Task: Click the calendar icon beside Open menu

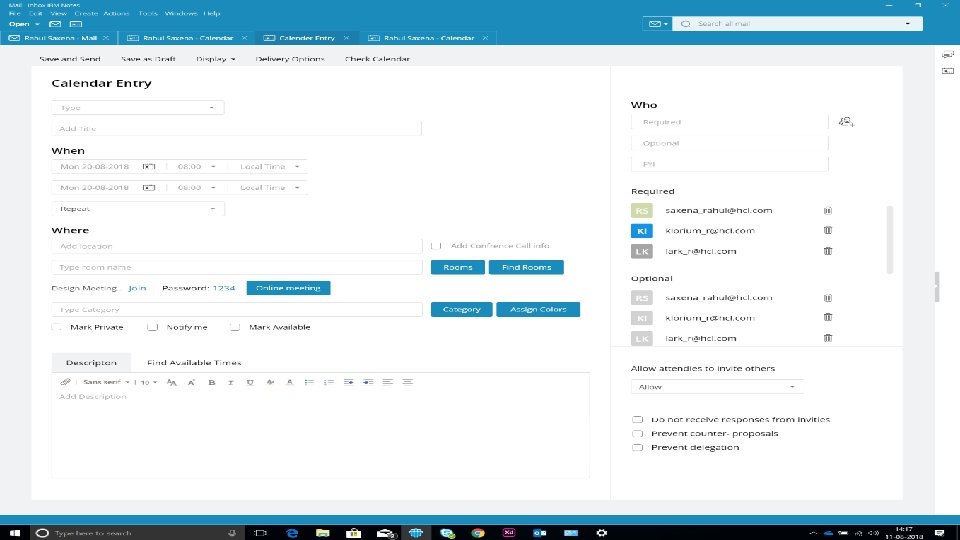Action: pos(76,24)
